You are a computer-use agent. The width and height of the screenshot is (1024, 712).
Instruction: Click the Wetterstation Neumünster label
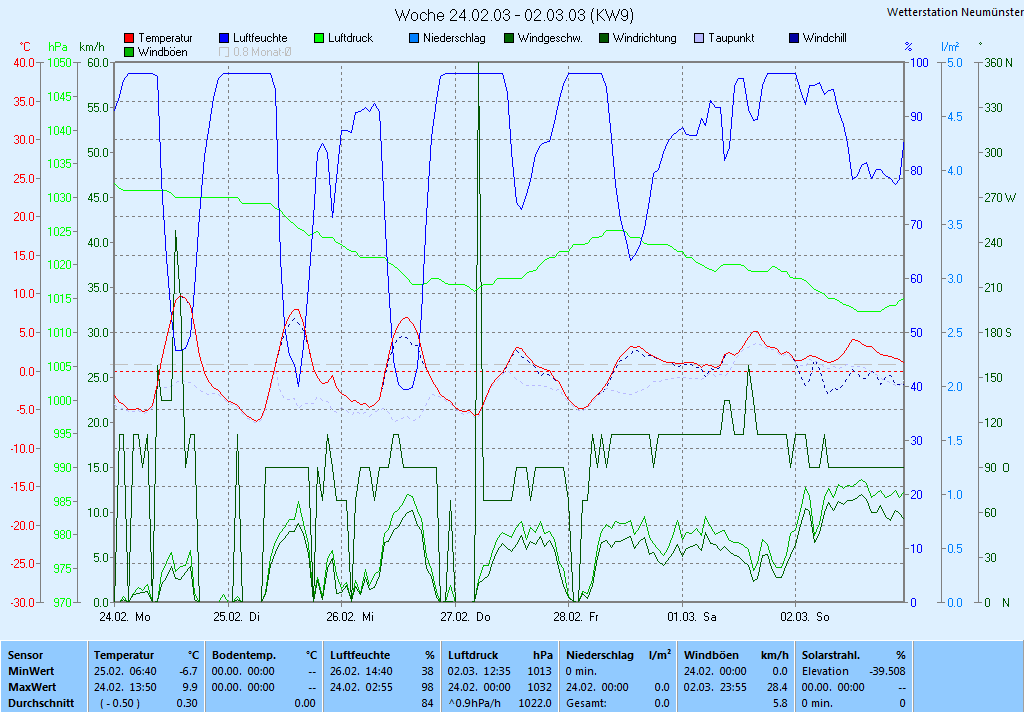coord(955,12)
